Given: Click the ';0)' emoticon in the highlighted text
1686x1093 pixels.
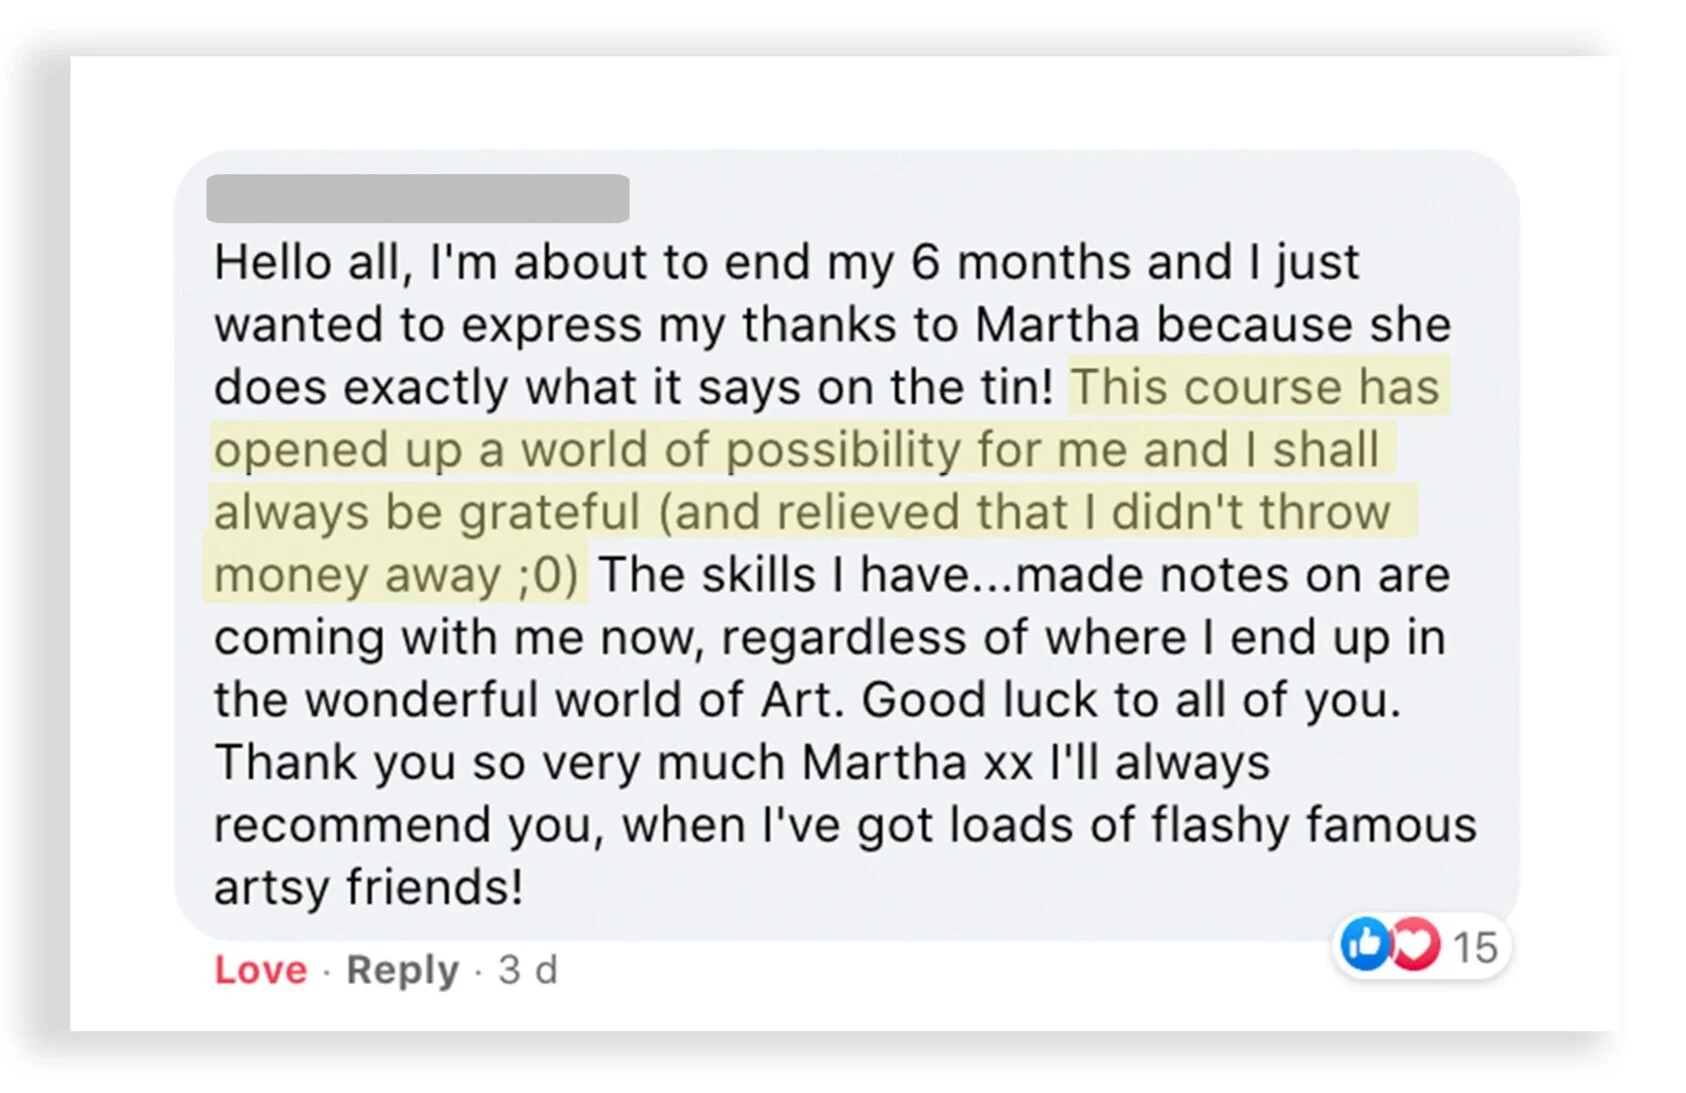Looking at the screenshot, I should click(549, 575).
